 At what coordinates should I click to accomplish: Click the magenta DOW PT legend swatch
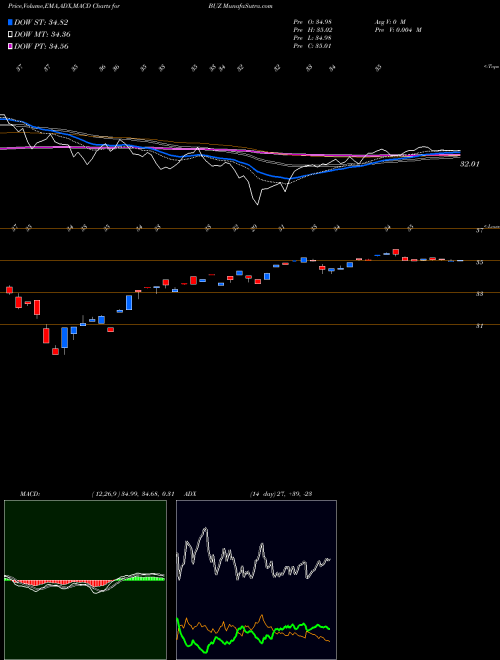tap(10, 46)
